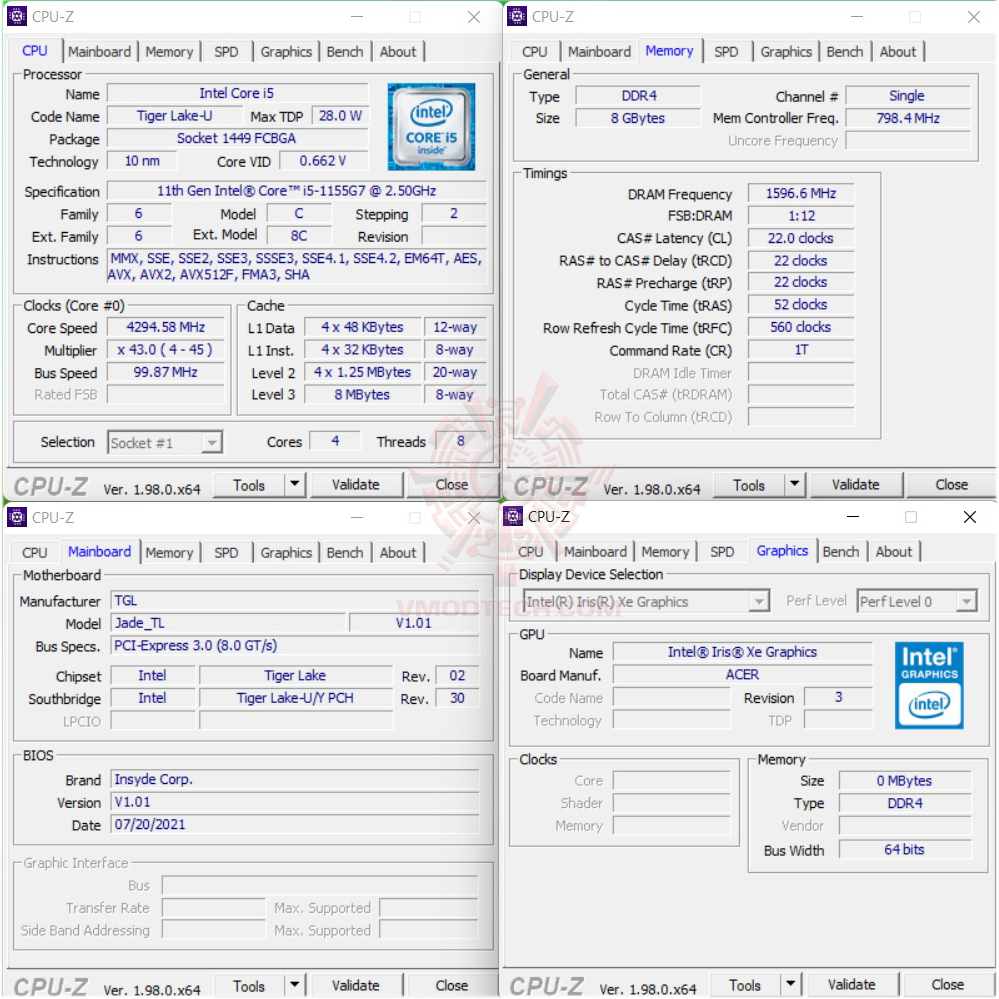Screen dimensions: 999x999
Task: Expand the Perf Level 0 dropdown
Action: click(x=967, y=601)
